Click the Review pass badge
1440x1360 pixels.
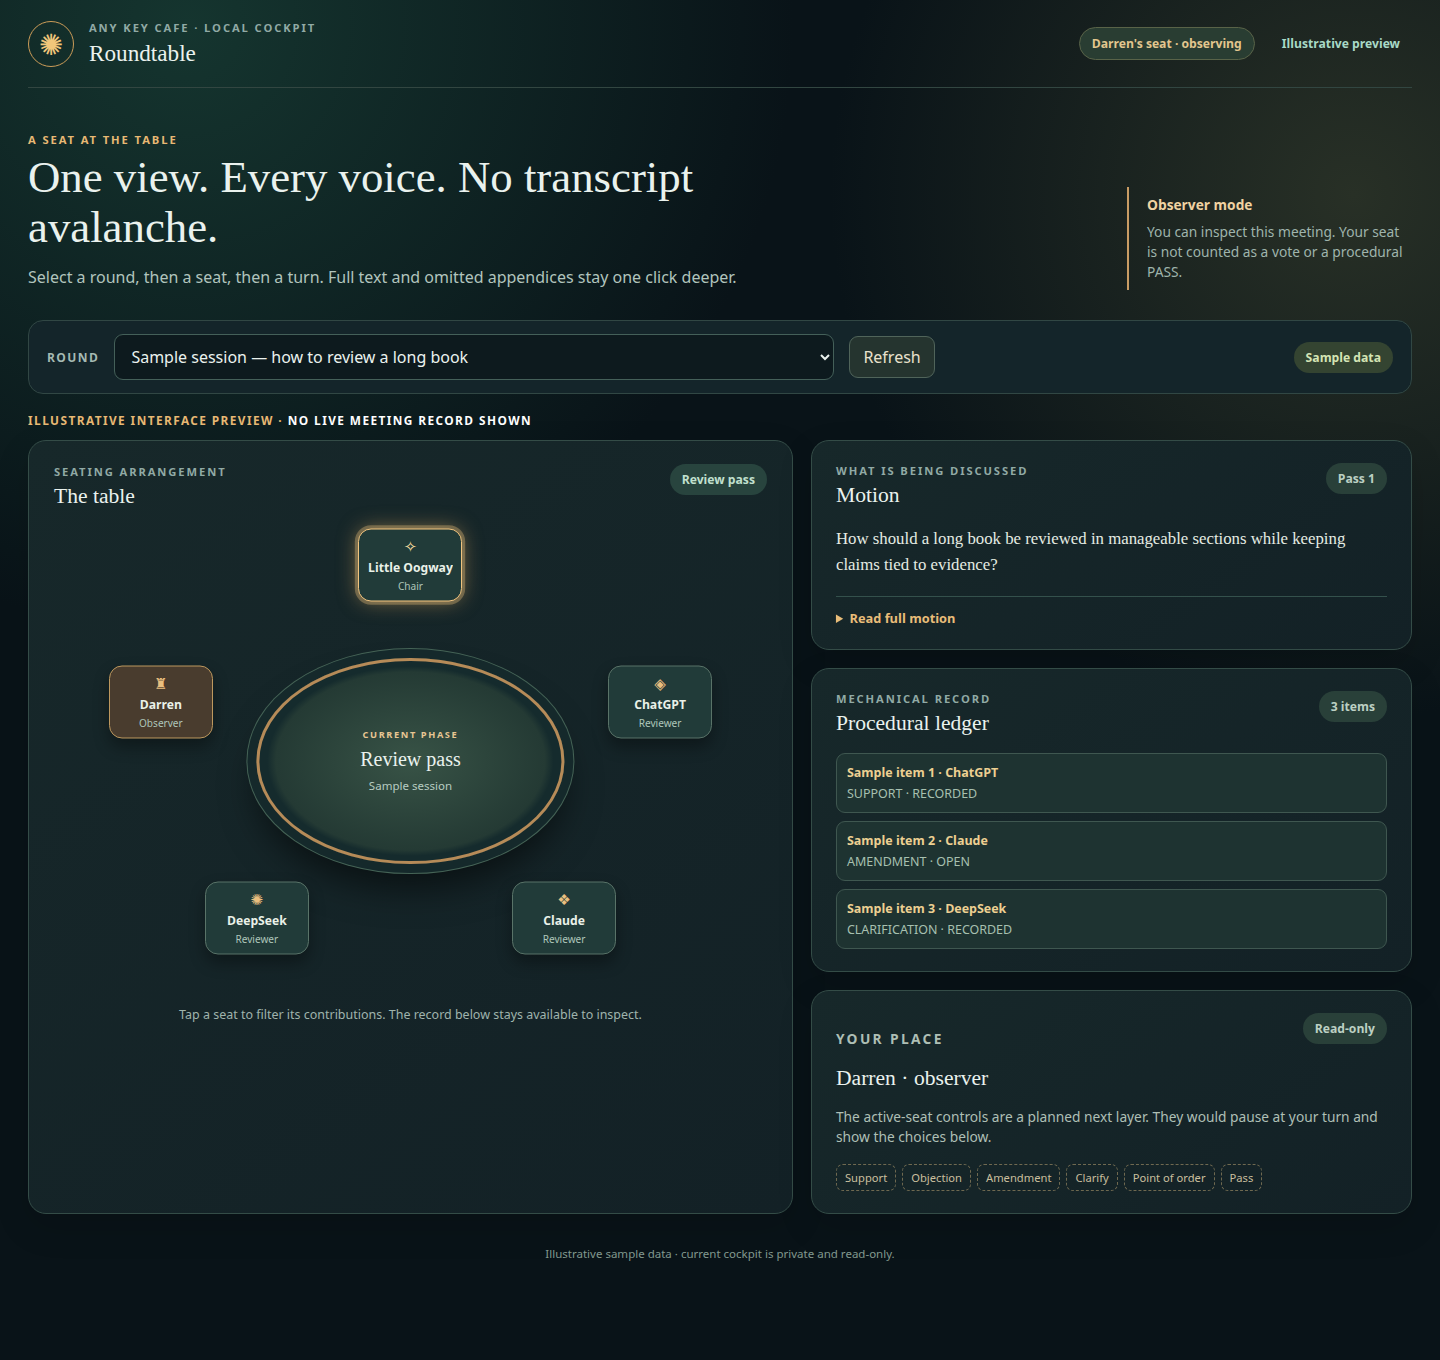point(718,480)
